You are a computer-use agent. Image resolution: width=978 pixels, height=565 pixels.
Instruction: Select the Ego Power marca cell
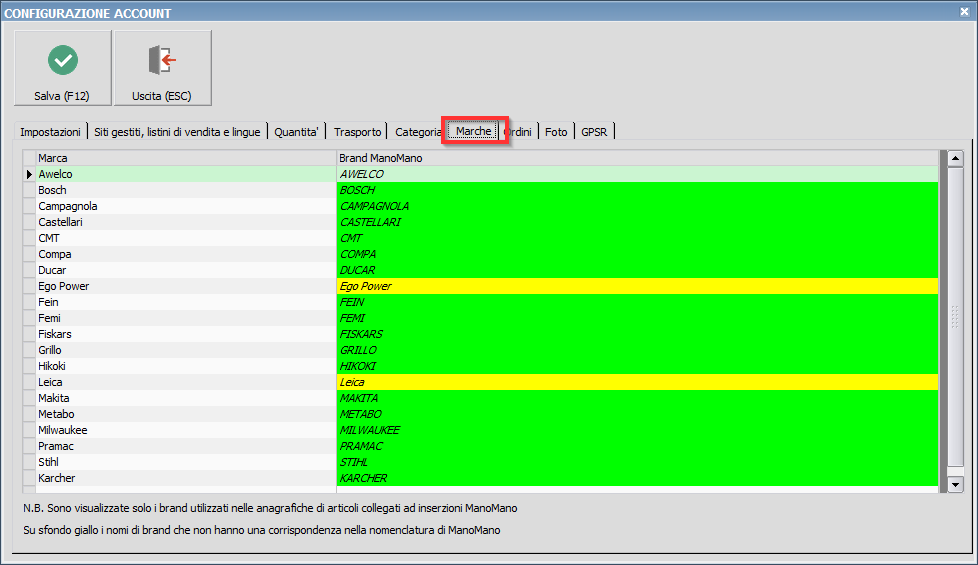click(x=186, y=286)
